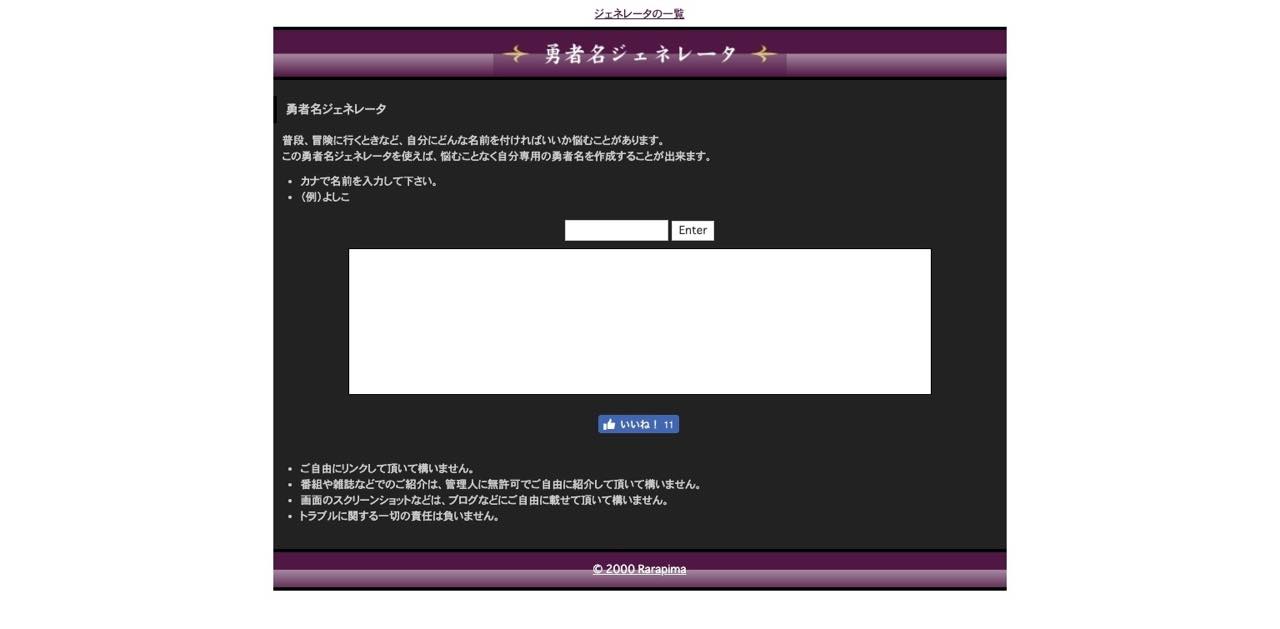Click the left sparkle ornament beside the title
This screenshot has width=1280, height=629.
click(x=518, y=55)
